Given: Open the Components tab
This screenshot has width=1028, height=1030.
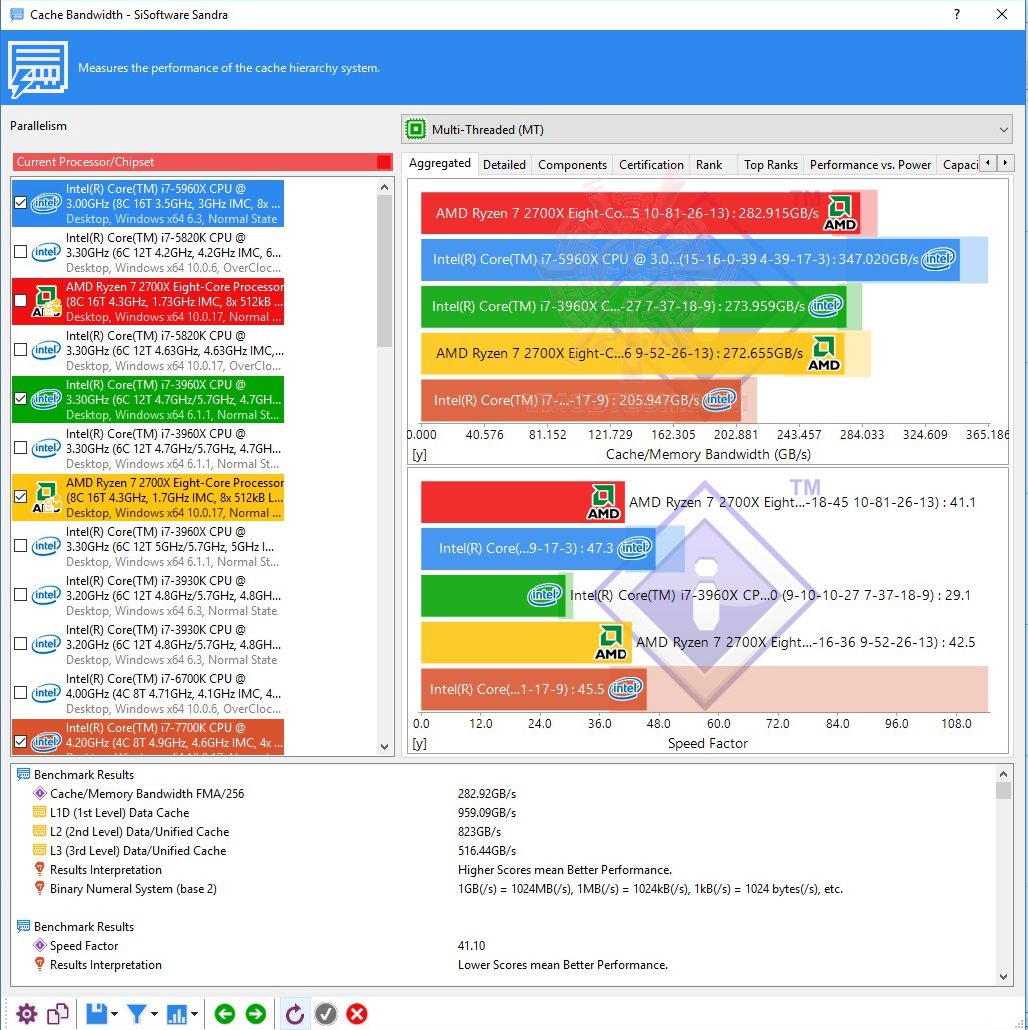Looking at the screenshot, I should click(x=572, y=165).
